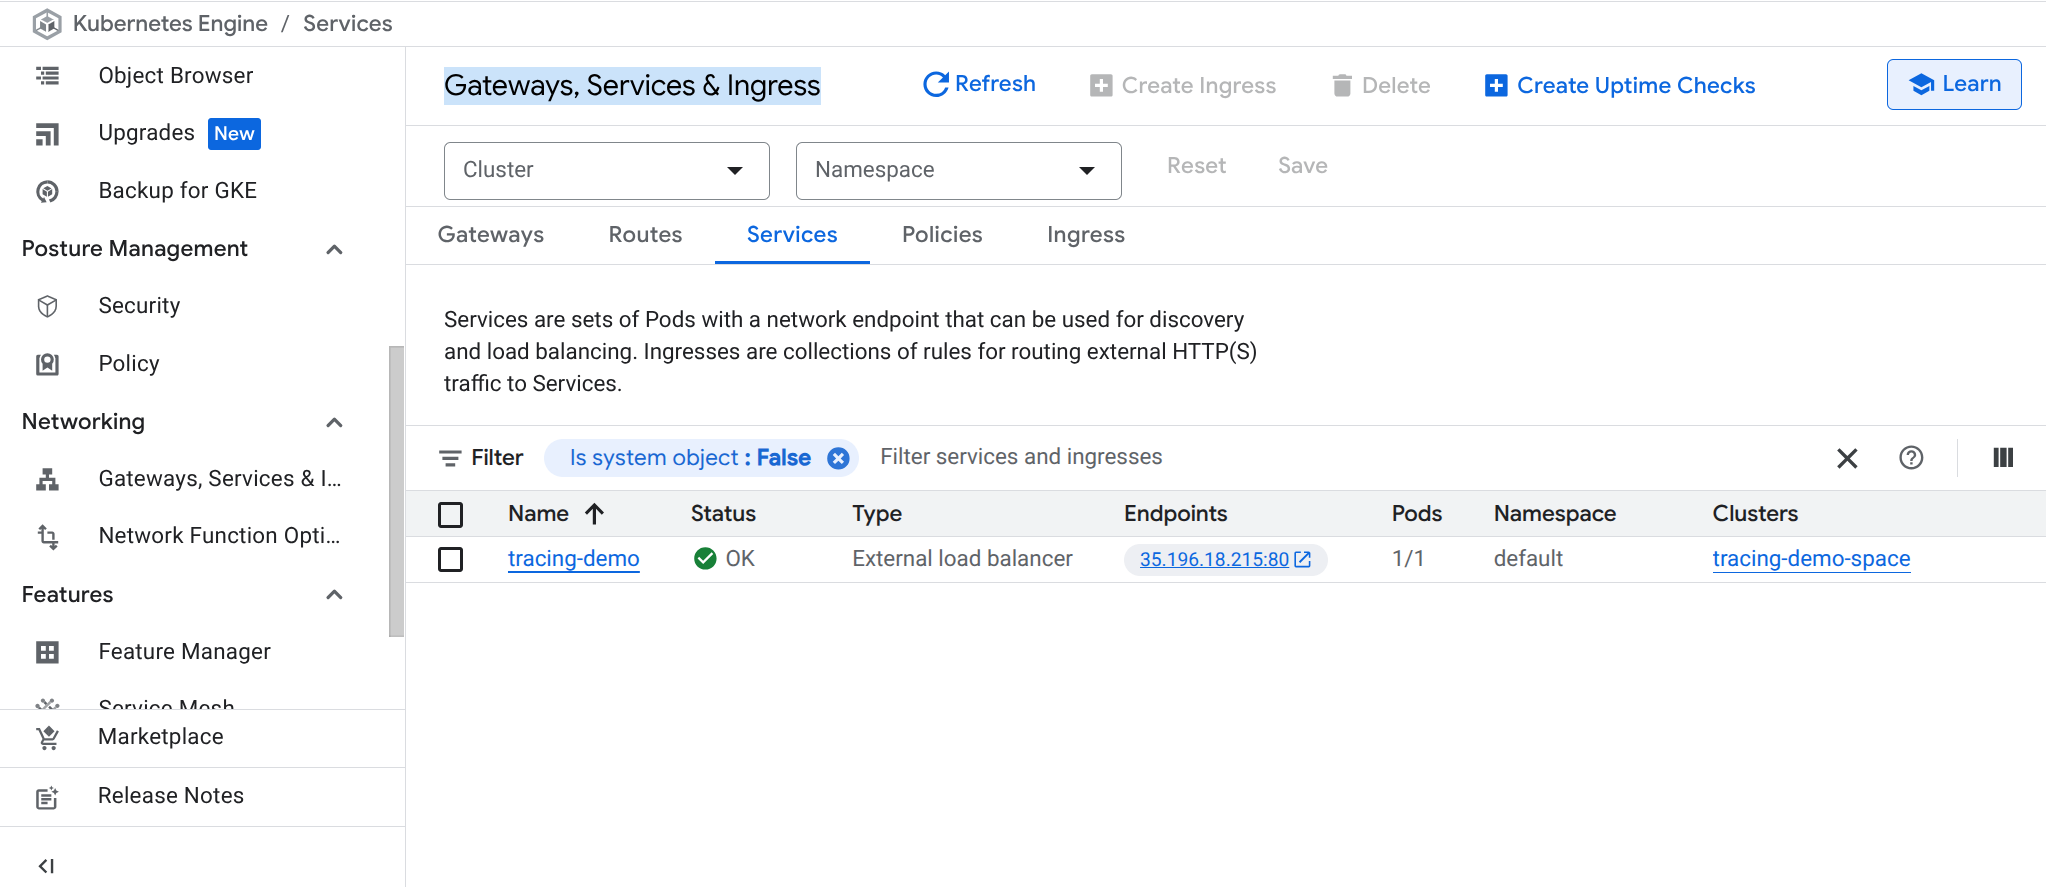The width and height of the screenshot is (2046, 887).
Task: Click the 'Gateways, Services & Ingress' page heading
Action: point(632,86)
